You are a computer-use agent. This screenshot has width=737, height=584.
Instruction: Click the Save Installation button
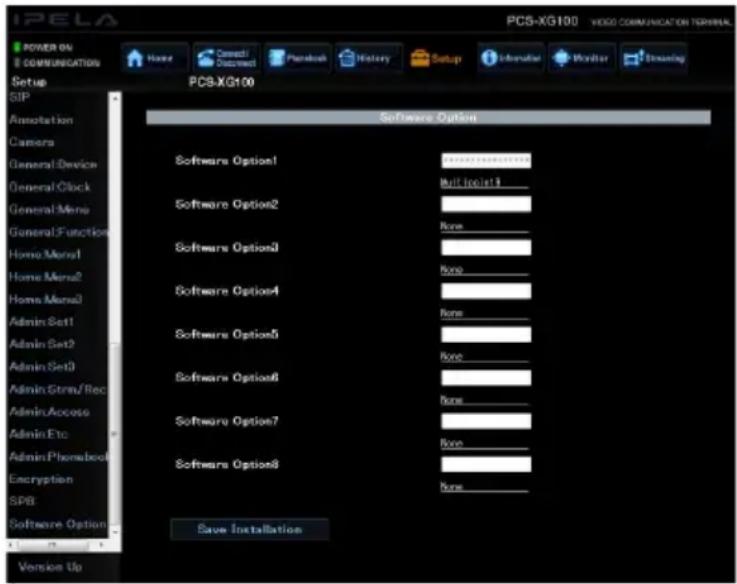click(250, 529)
